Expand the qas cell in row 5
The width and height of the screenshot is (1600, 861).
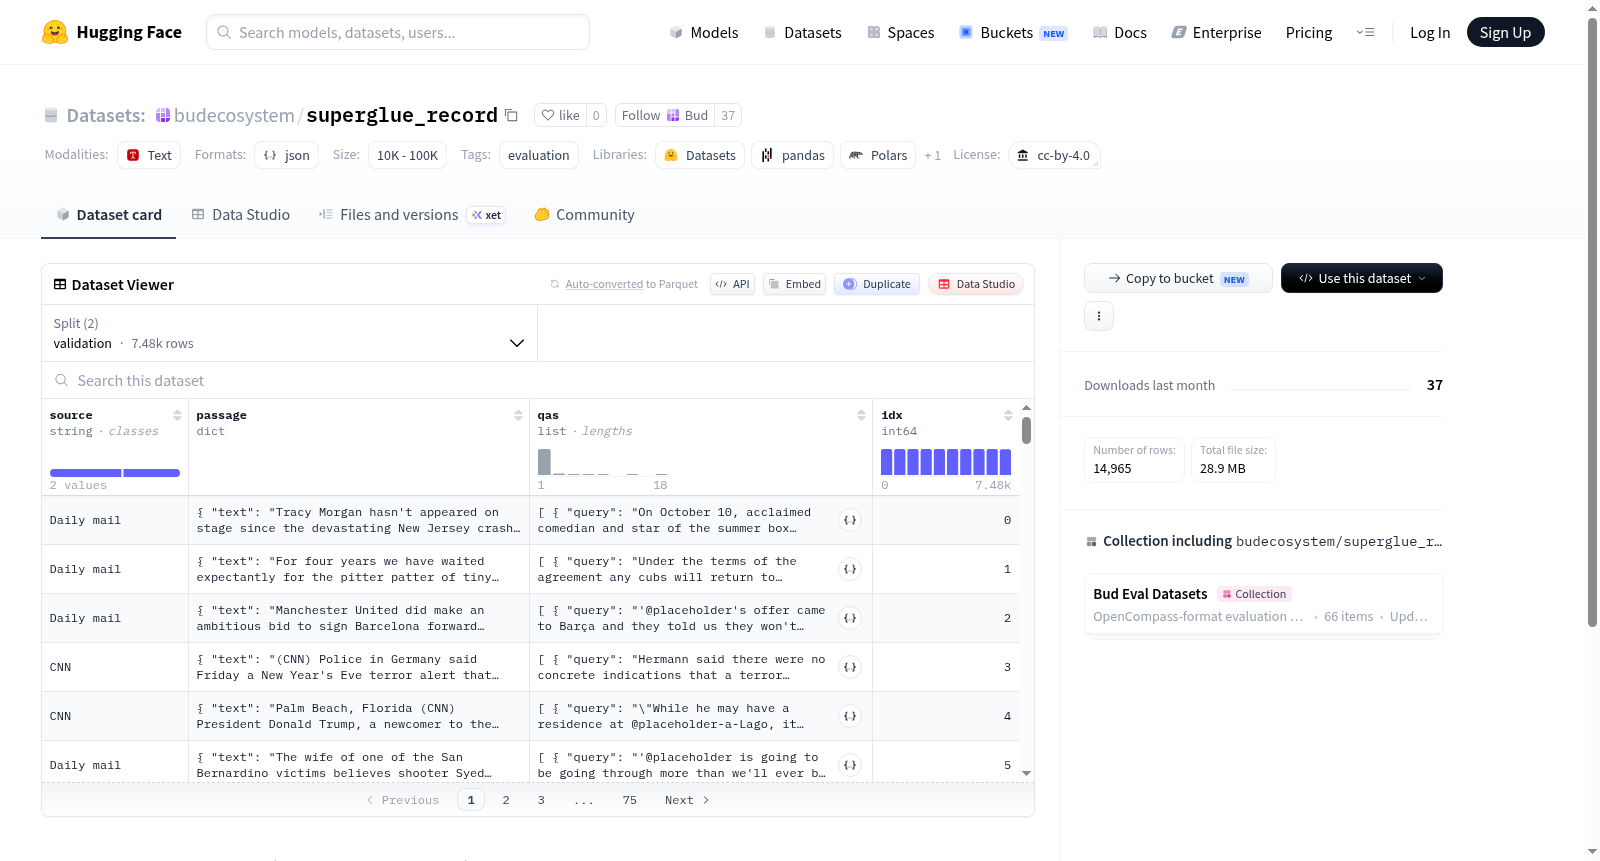click(x=850, y=765)
